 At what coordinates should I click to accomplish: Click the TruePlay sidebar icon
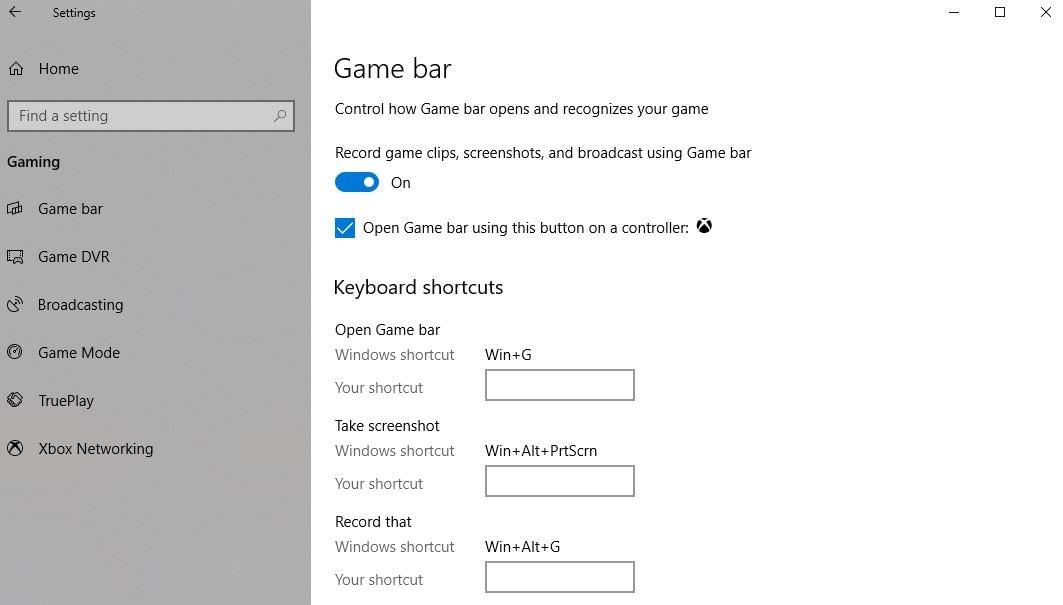(15, 401)
